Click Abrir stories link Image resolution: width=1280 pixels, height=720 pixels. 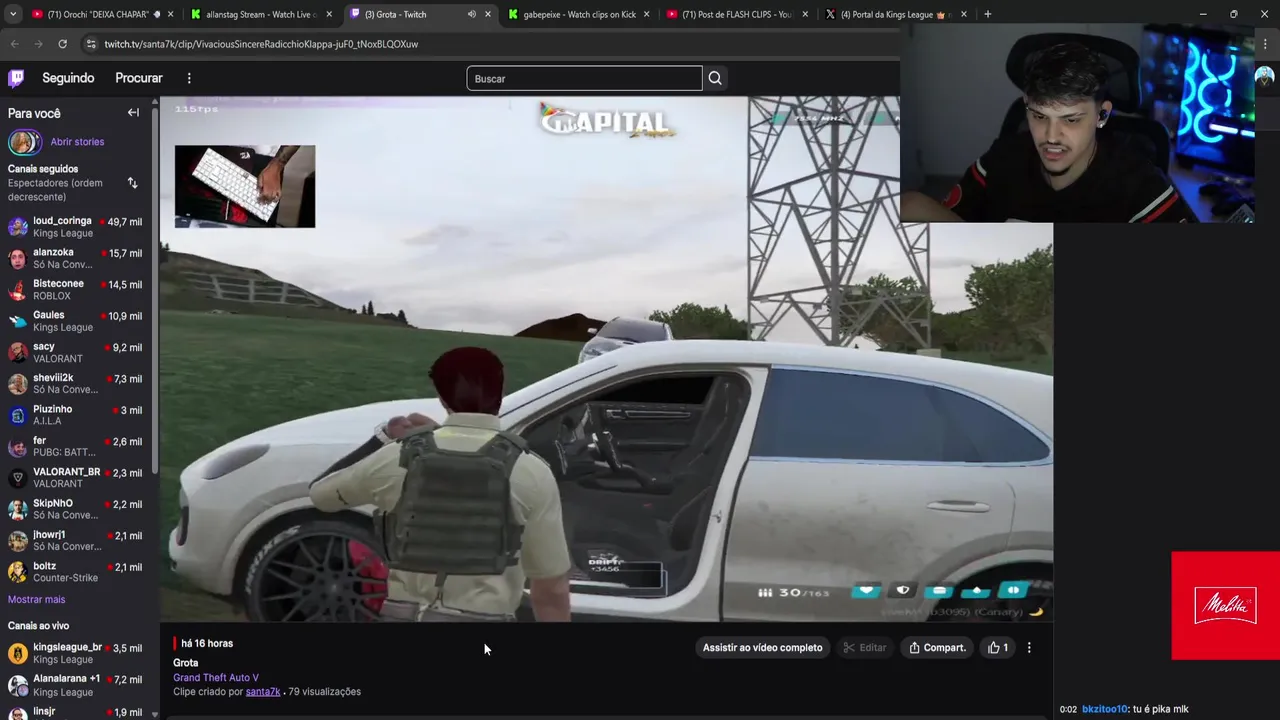point(77,142)
